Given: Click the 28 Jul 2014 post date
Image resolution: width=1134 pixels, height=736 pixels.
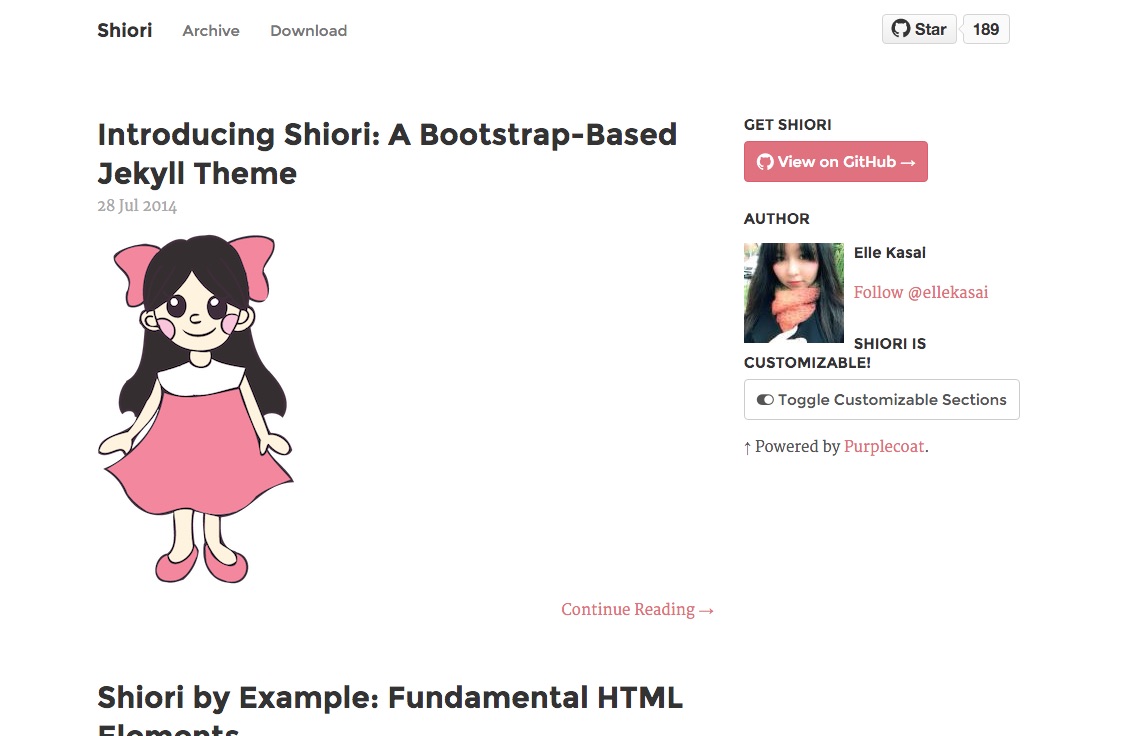Looking at the screenshot, I should click(137, 206).
